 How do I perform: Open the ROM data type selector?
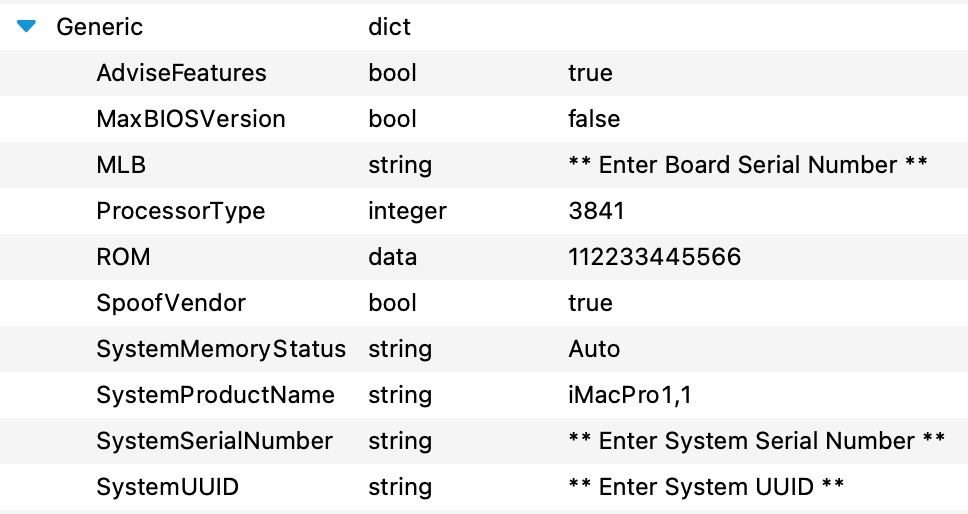coord(393,257)
